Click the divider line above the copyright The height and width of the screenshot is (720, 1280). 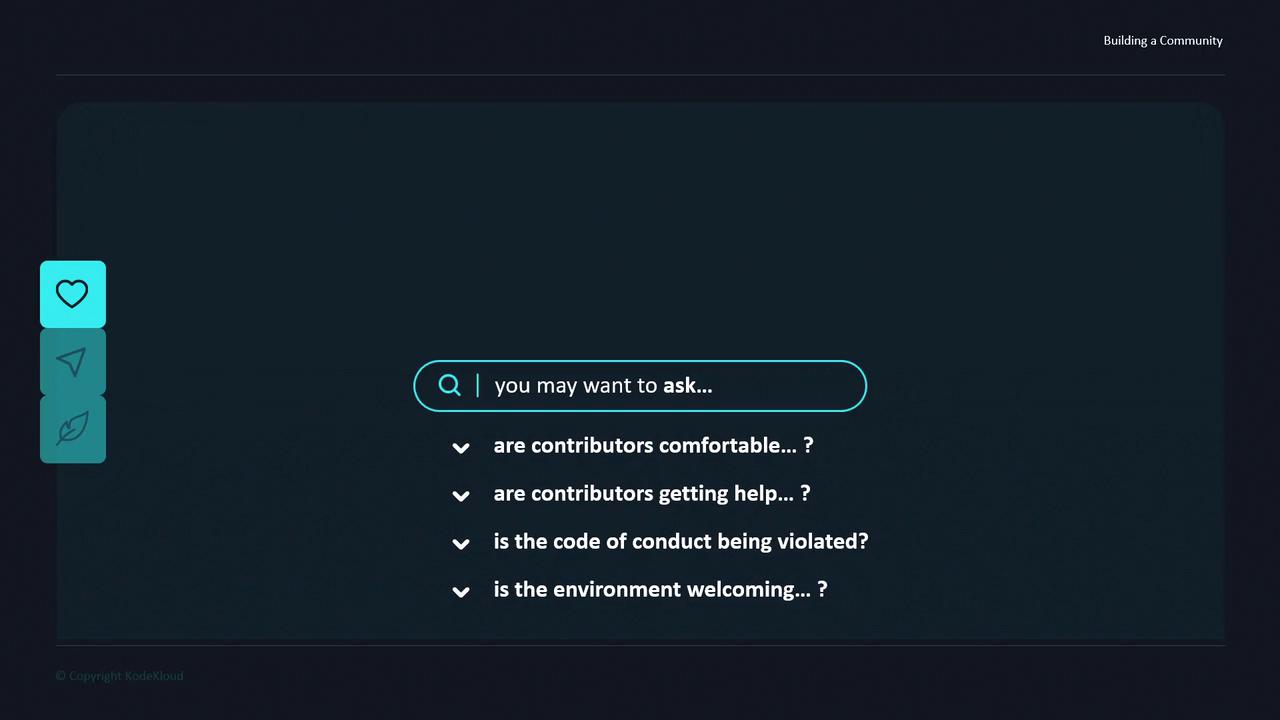640,645
